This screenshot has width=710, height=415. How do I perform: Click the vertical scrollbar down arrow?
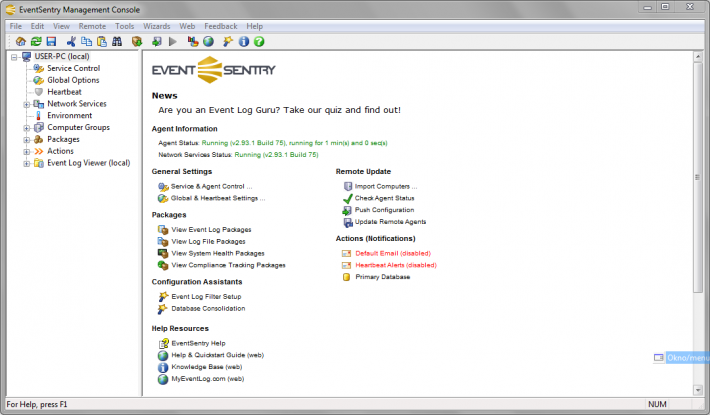(697, 390)
